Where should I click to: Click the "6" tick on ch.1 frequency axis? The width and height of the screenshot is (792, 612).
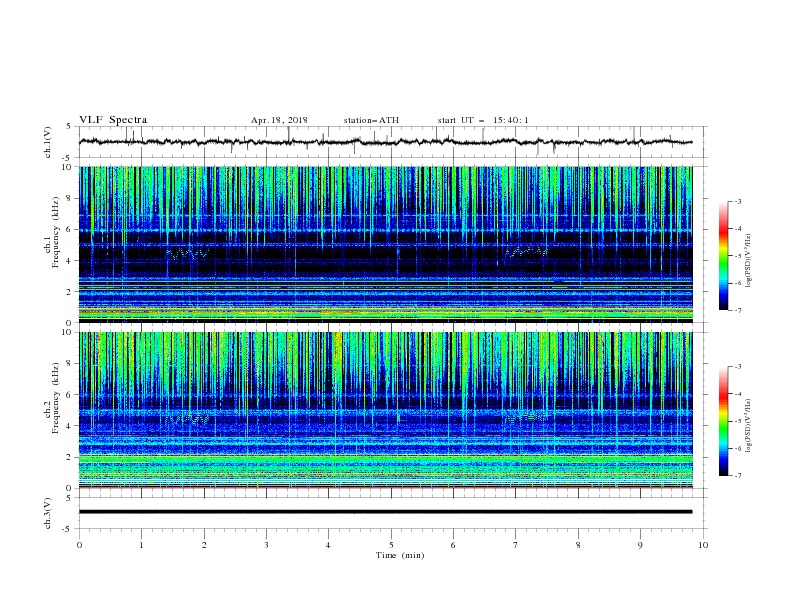coord(70,230)
